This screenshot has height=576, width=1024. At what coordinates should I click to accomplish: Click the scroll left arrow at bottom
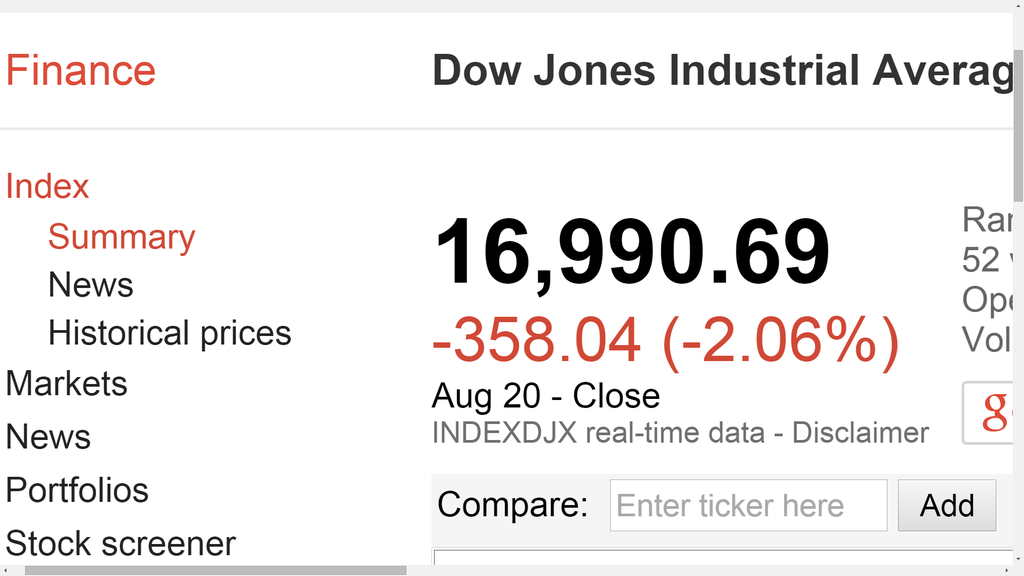5,570
